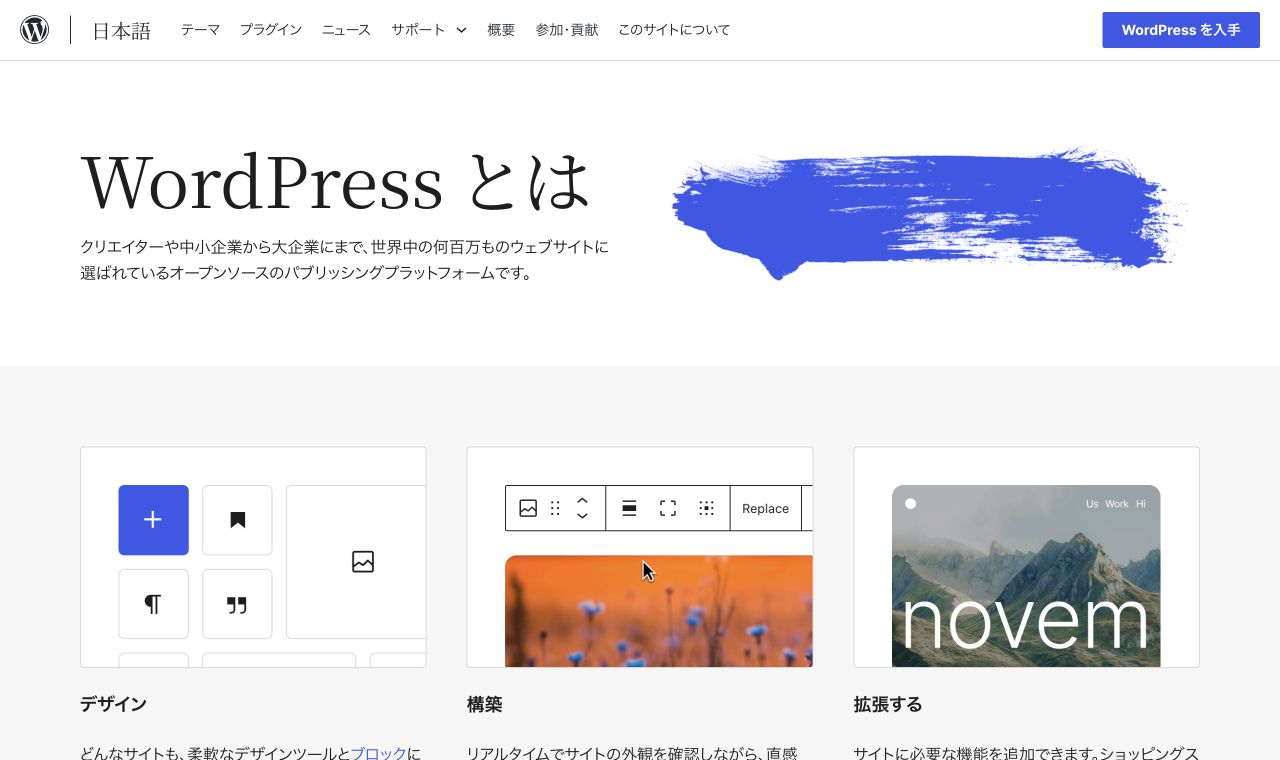1280x760 pixels.
Task: Visit the 参加・貢献 page
Action: click(567, 30)
